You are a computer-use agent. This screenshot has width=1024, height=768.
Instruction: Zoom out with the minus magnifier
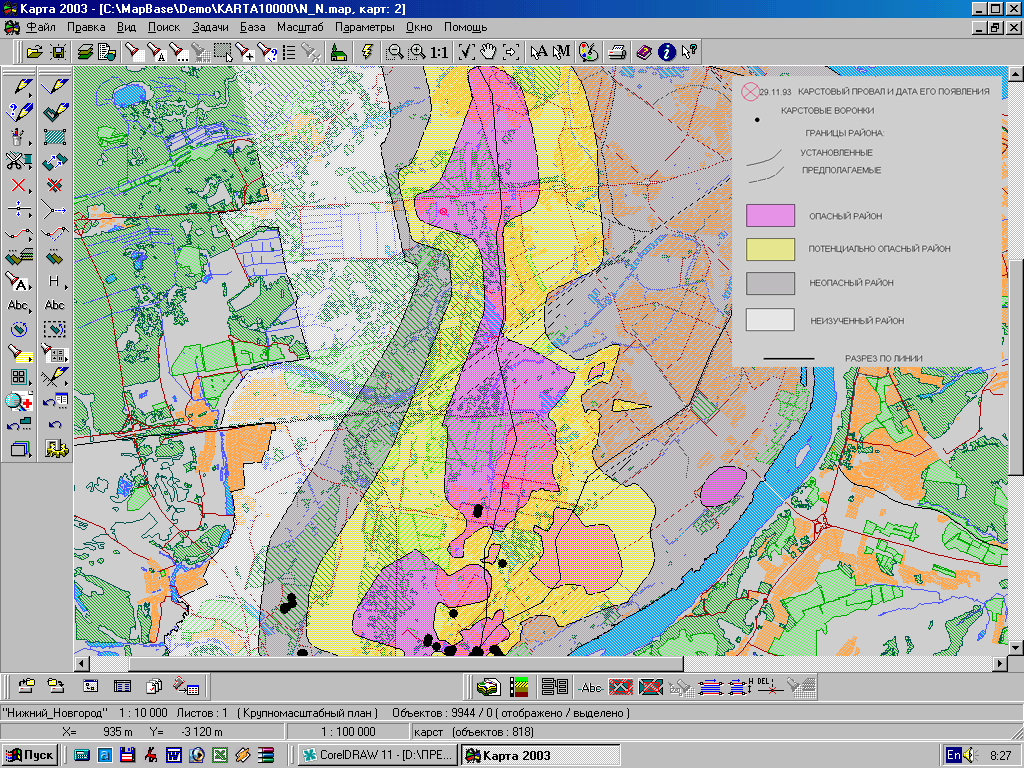coord(395,51)
